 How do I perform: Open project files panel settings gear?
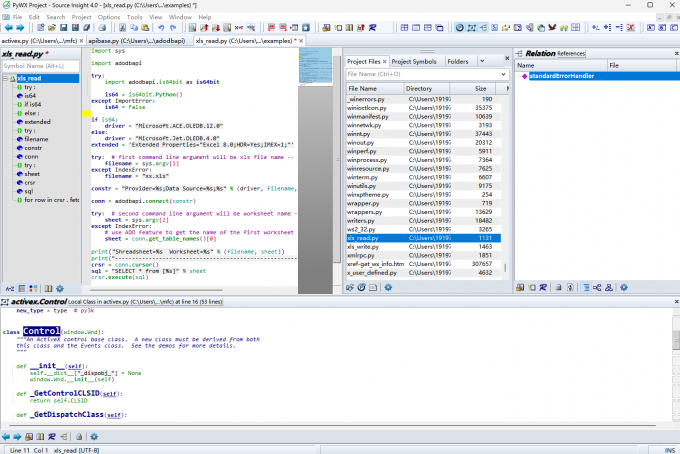point(388,287)
